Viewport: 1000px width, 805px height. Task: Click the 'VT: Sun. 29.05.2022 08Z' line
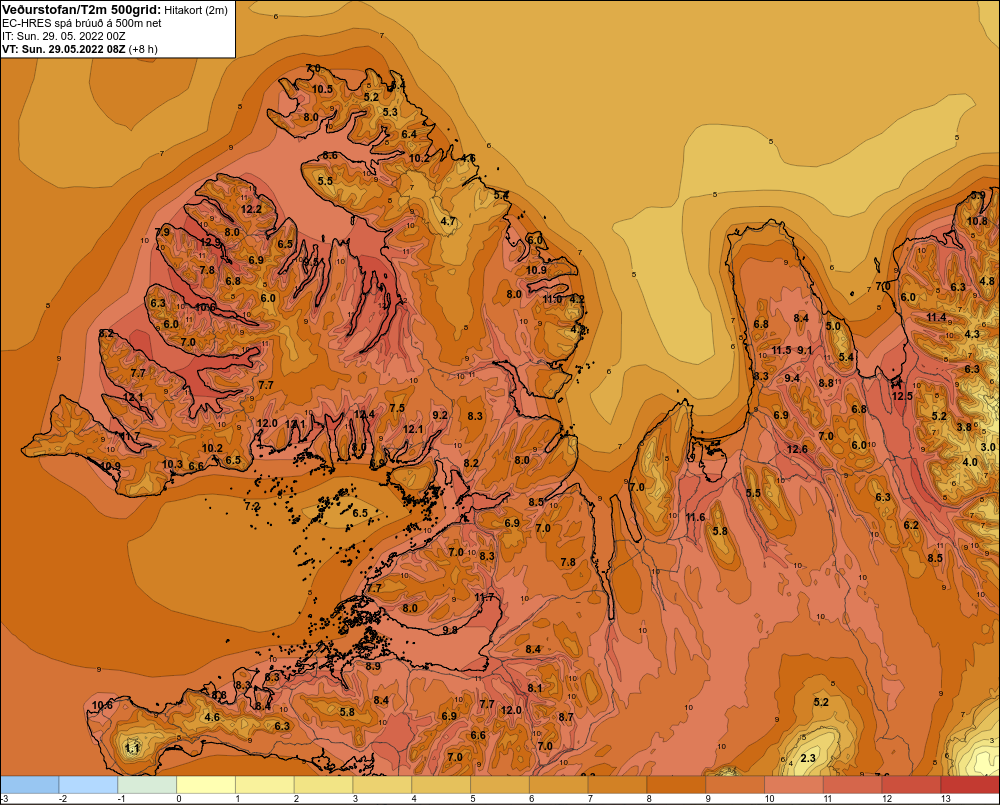(64, 49)
